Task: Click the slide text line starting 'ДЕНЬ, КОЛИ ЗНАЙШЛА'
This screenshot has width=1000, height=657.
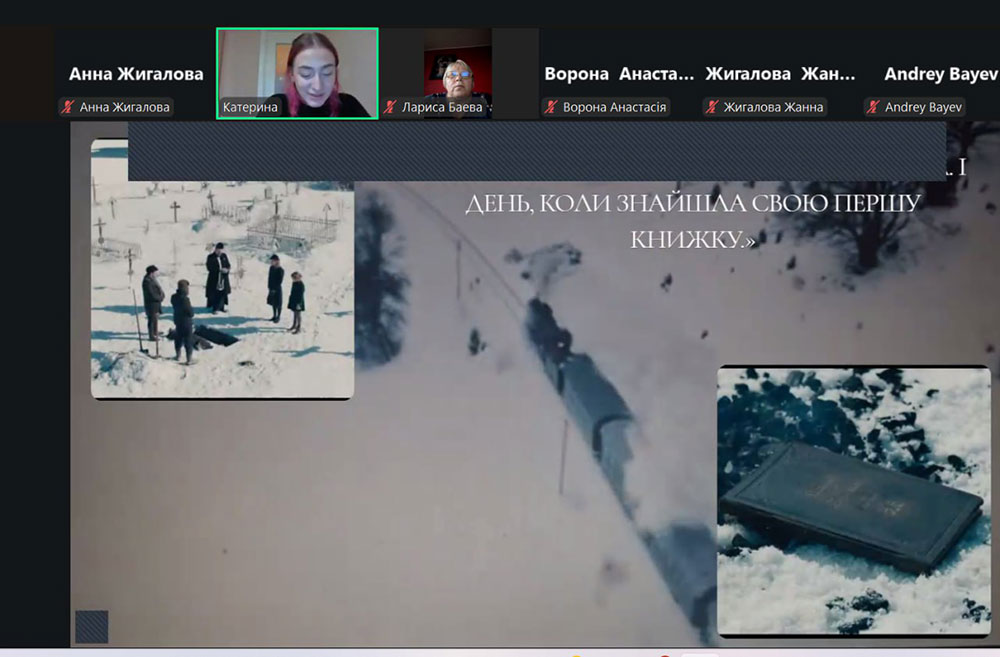Action: 692,203
